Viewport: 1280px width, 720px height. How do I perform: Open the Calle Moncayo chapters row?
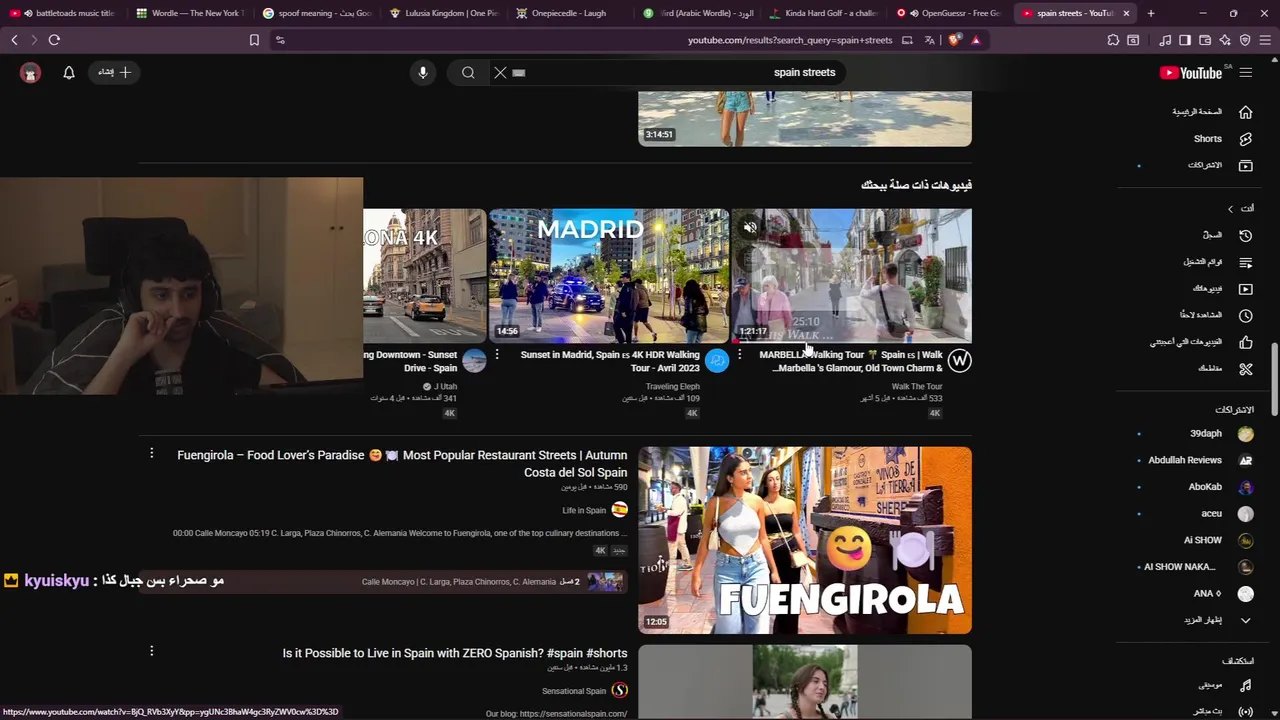[384, 582]
